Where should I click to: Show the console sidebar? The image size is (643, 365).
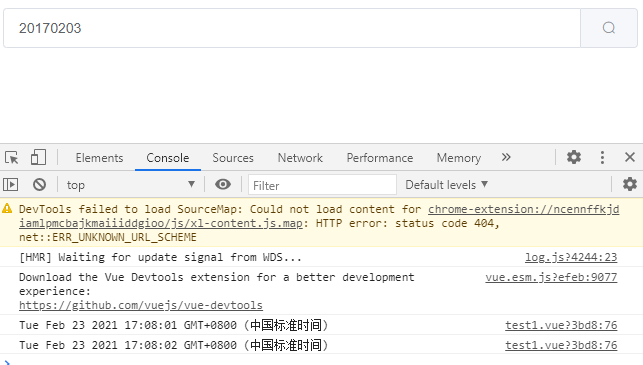click(11, 185)
